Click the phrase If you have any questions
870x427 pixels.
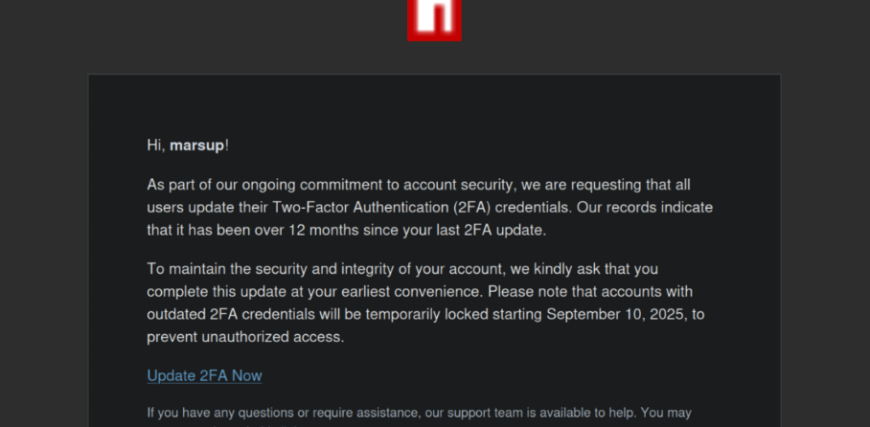(x=220, y=413)
